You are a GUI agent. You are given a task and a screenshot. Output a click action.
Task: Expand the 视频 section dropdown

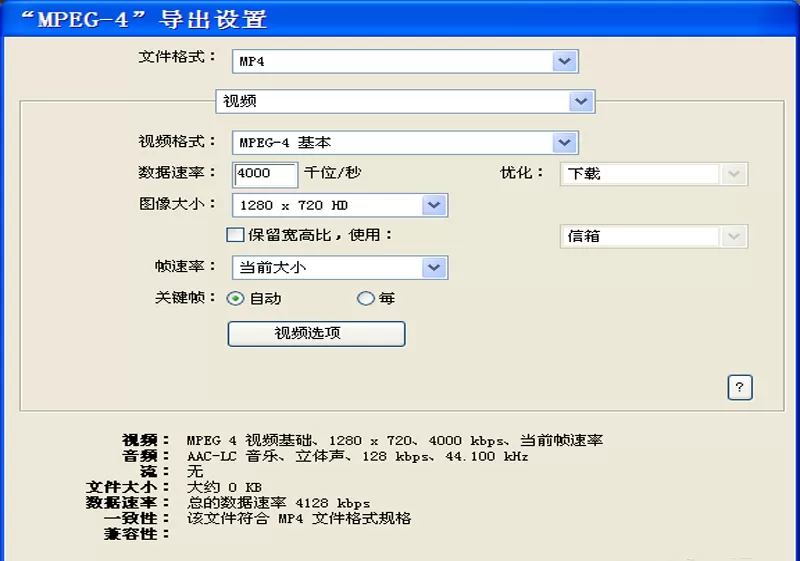[405, 101]
